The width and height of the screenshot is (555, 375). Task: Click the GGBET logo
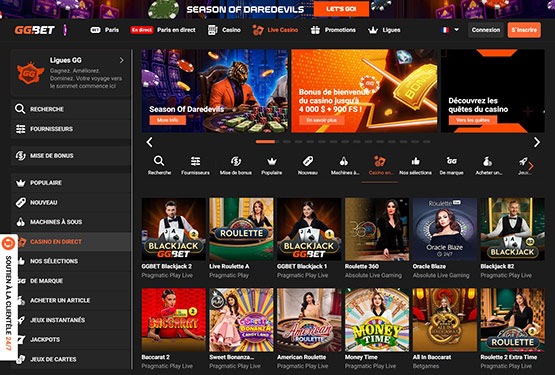tap(34, 30)
